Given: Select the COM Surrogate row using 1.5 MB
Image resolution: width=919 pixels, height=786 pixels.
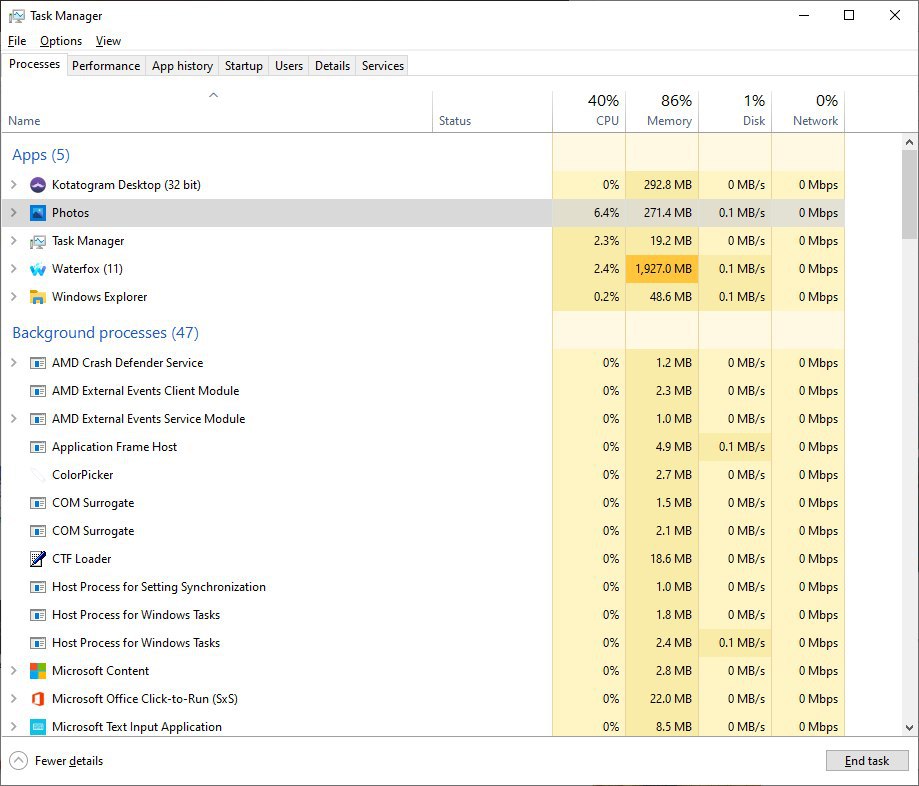Looking at the screenshot, I should click(x=423, y=503).
